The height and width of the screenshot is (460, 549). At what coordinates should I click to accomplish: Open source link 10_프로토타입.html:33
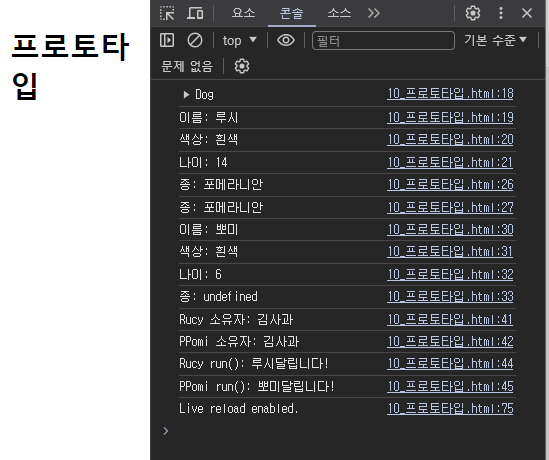[x=450, y=297]
